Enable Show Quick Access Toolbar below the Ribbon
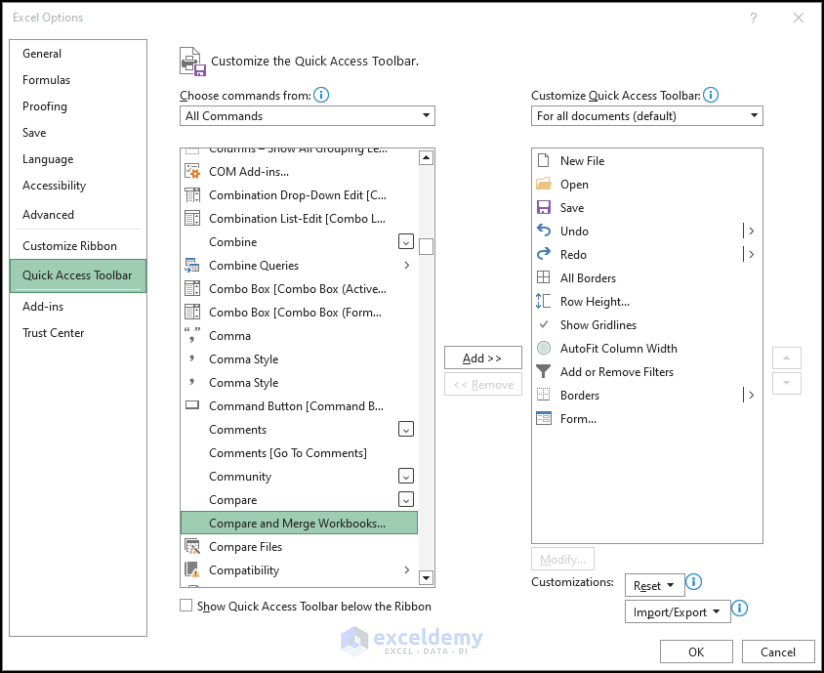This screenshot has width=824, height=673. tap(186, 605)
